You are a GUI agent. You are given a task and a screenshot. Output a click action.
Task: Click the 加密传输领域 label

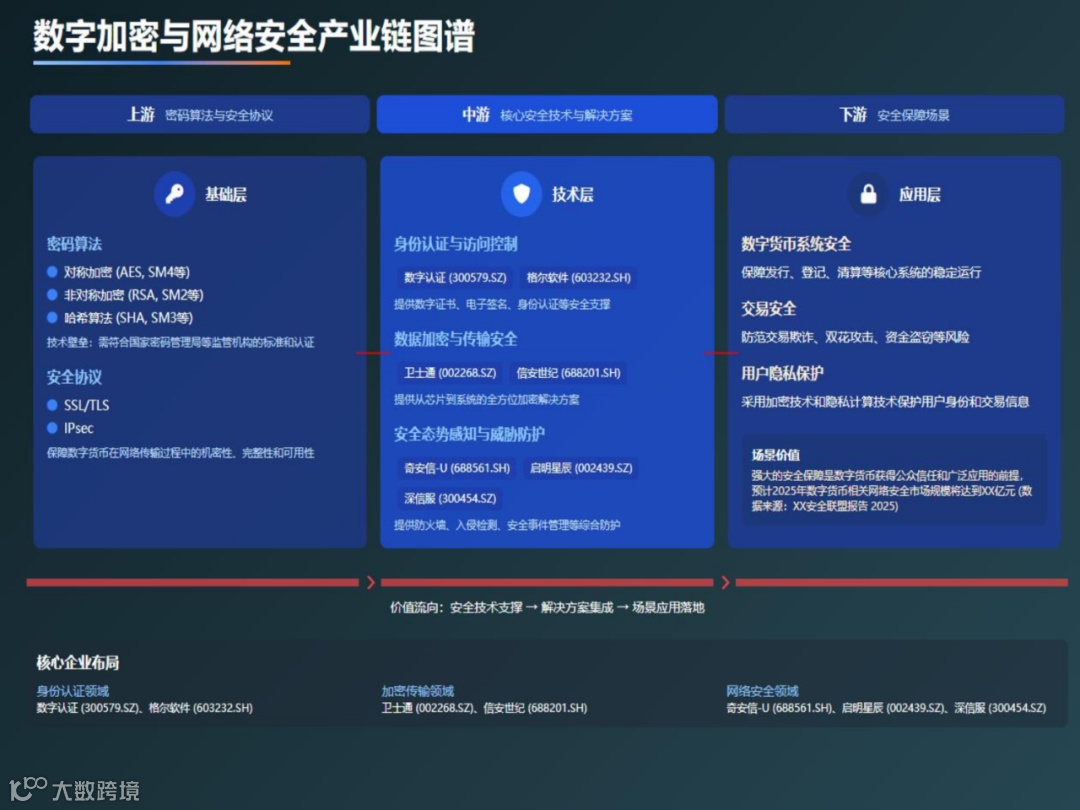pos(418,691)
